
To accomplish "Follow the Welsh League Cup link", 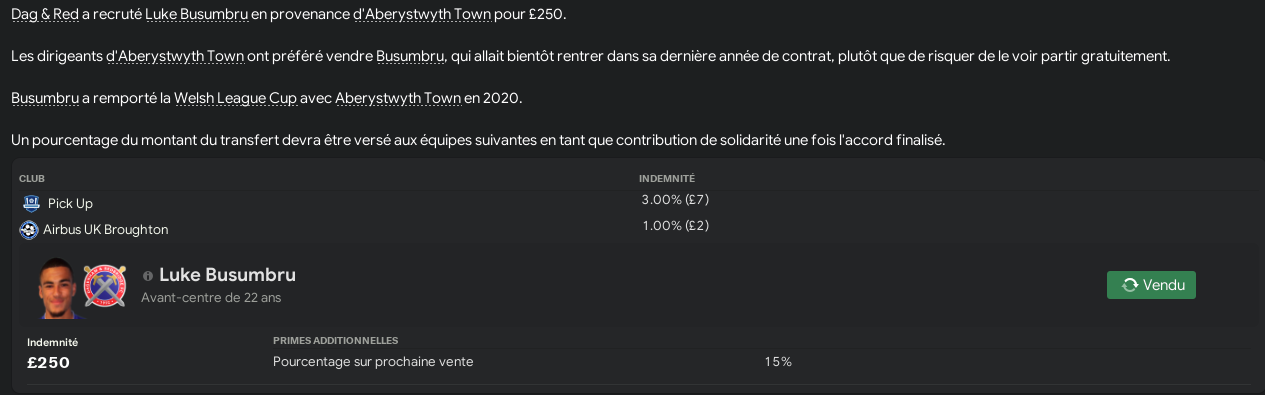I will click(235, 98).
